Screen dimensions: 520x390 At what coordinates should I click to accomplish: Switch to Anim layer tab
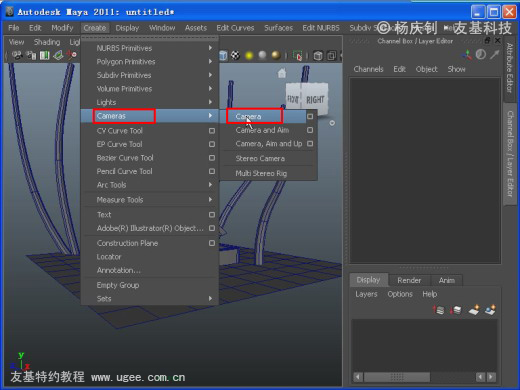447,280
